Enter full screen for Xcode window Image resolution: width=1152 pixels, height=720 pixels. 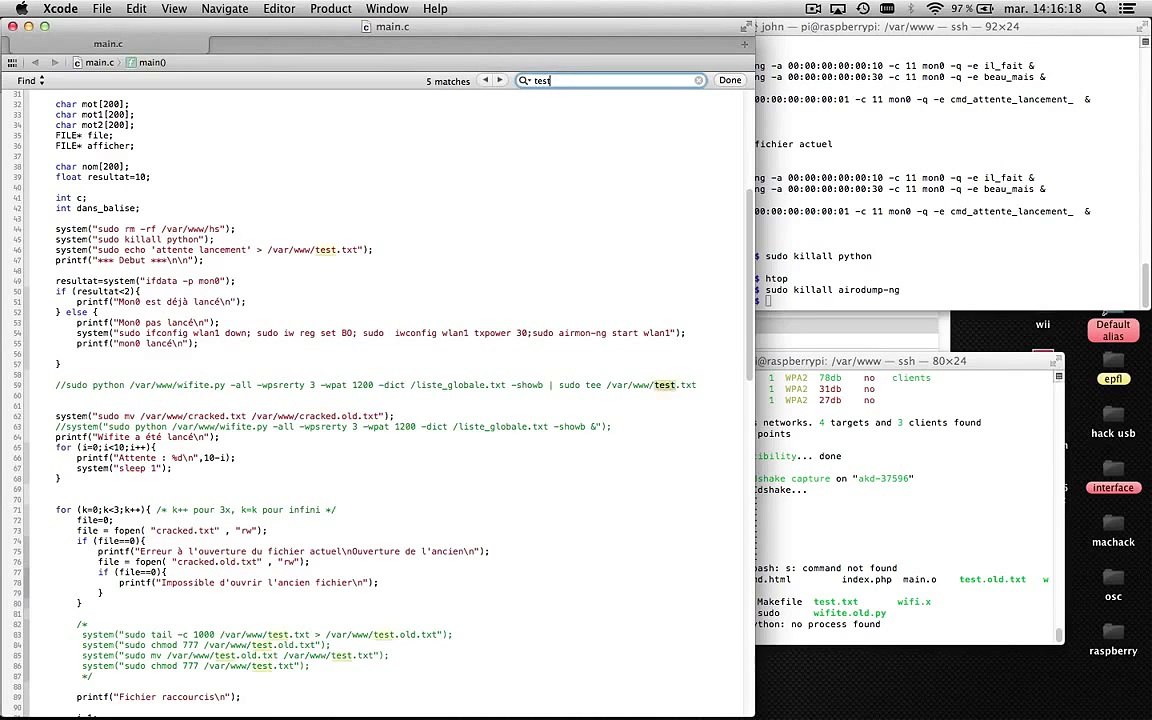(746, 26)
